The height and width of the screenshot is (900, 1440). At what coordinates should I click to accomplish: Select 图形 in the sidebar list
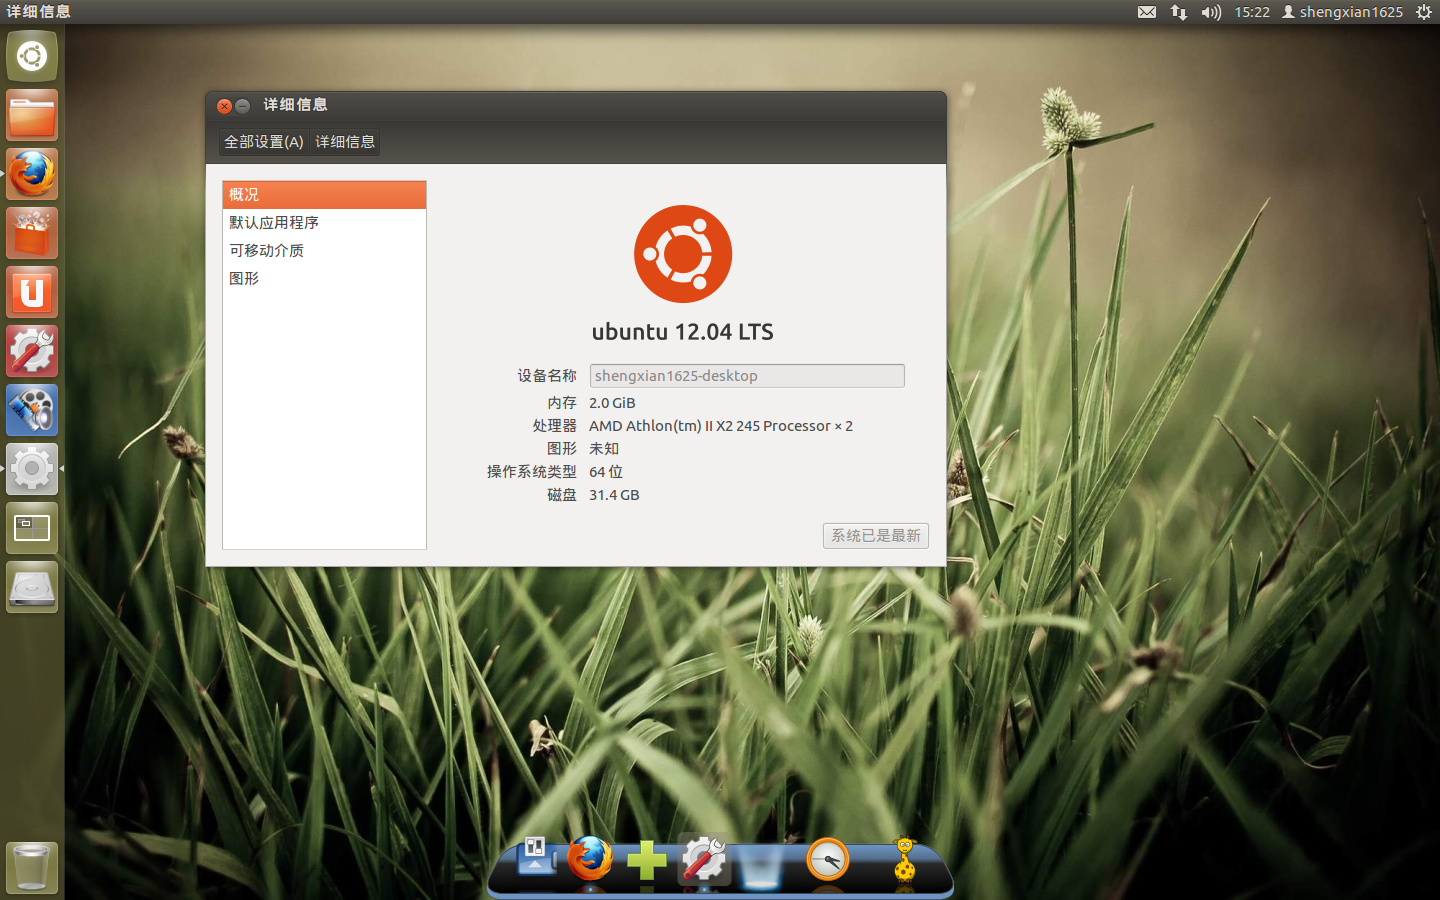tap(324, 279)
